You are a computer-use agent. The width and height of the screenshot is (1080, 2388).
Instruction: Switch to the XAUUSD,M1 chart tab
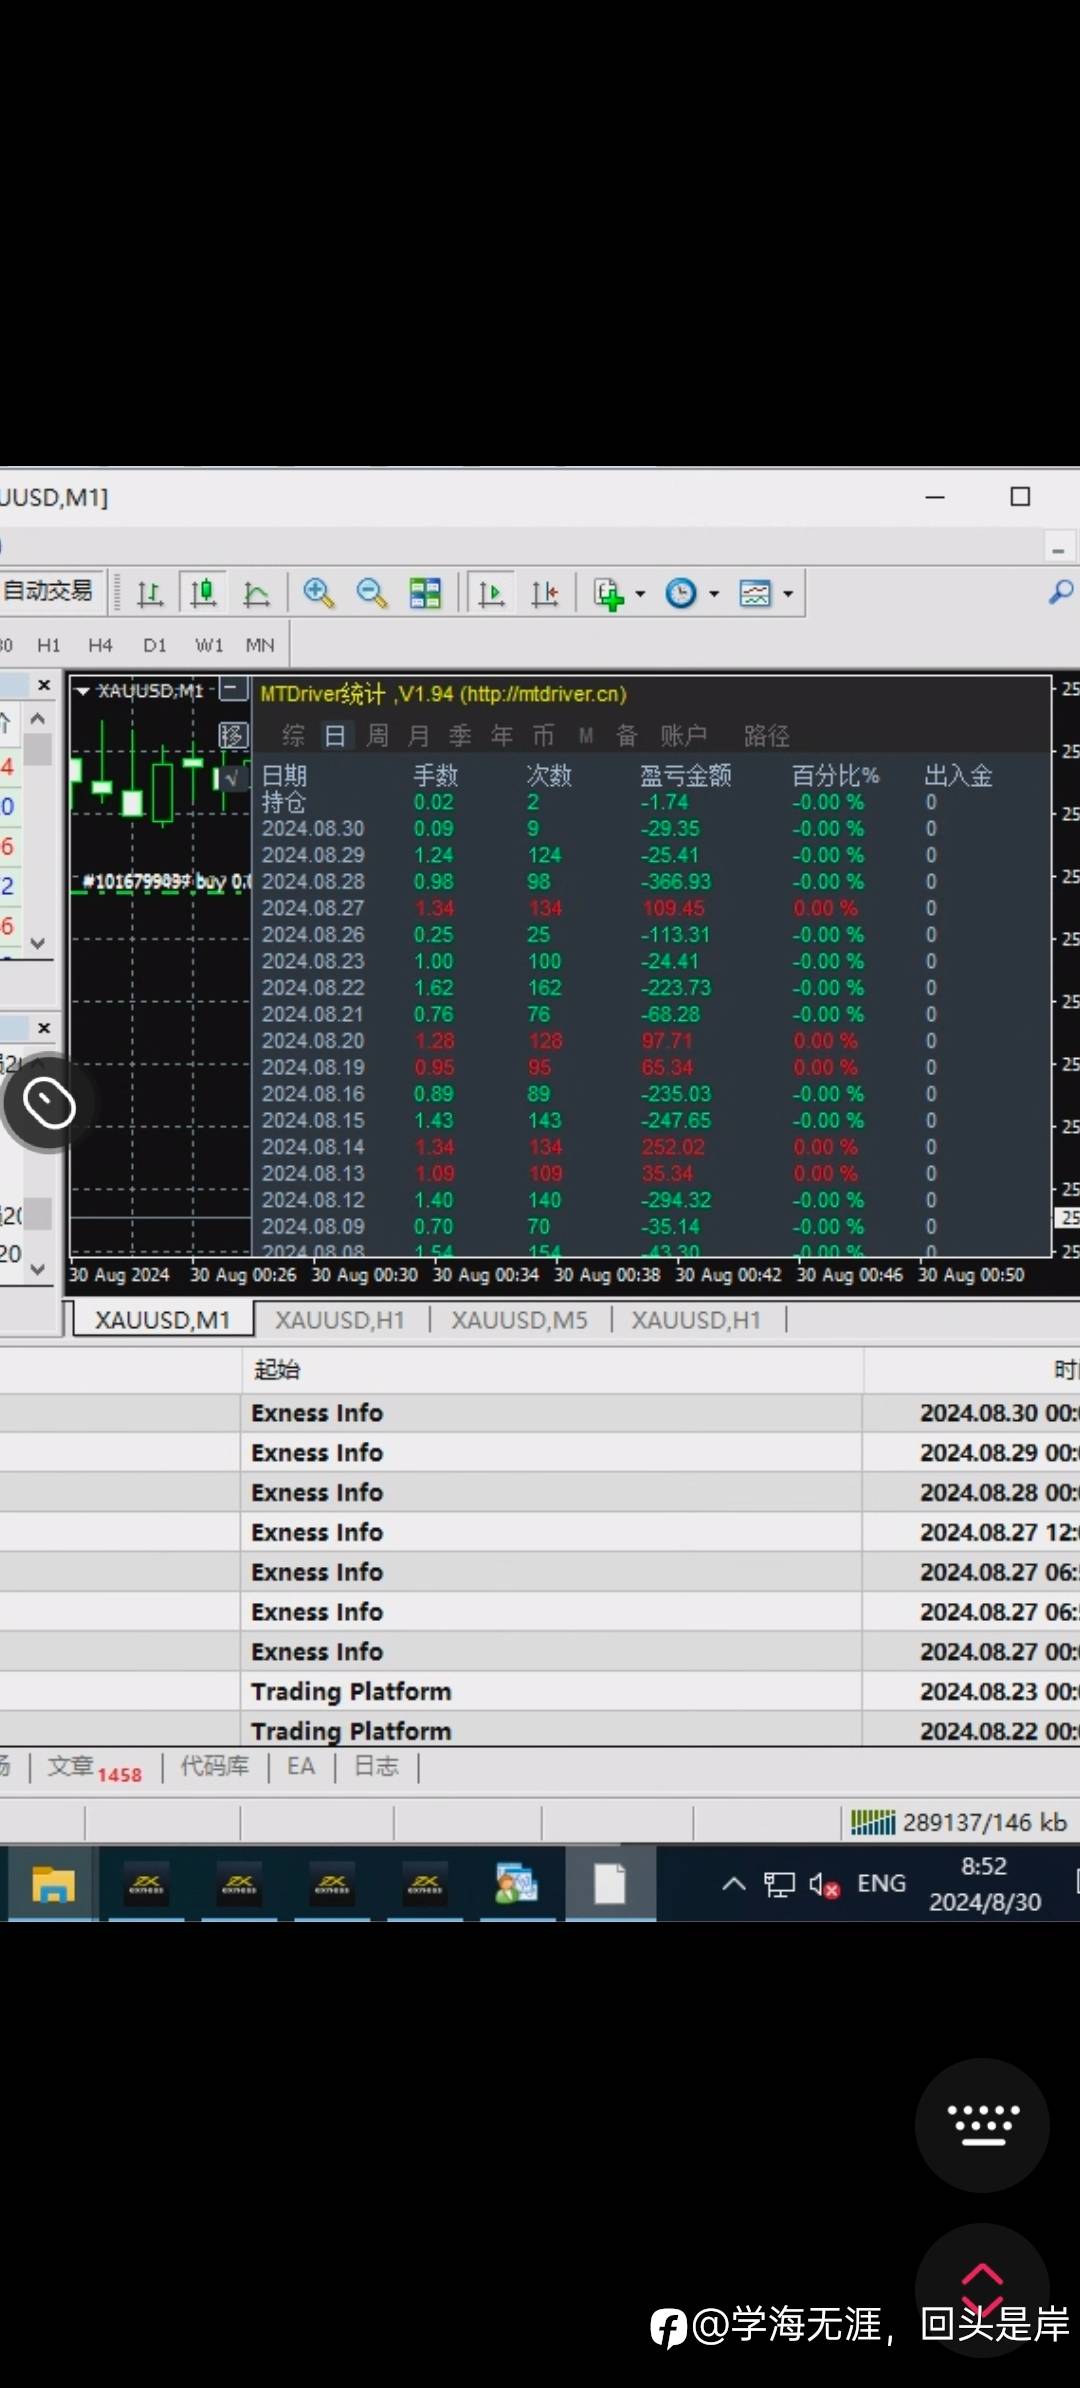click(x=162, y=1320)
